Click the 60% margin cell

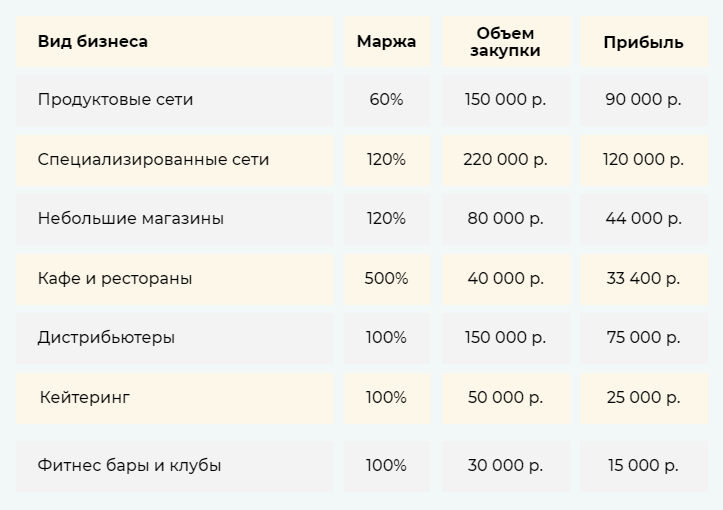(x=386, y=100)
